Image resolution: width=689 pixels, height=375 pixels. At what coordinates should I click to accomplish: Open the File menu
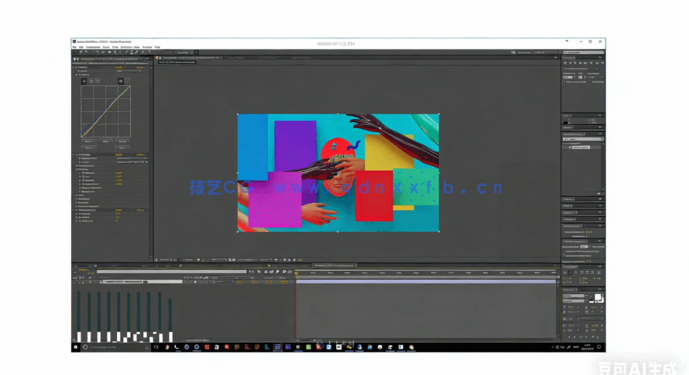(74, 47)
